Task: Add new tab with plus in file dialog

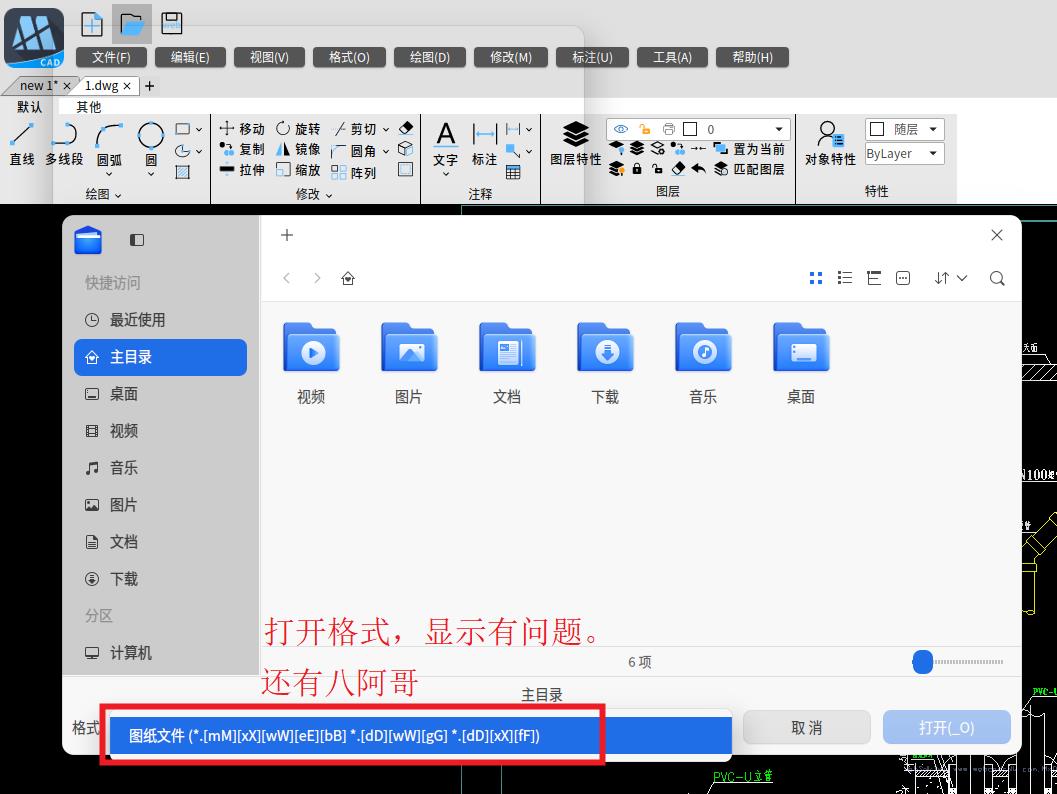Action: point(286,235)
